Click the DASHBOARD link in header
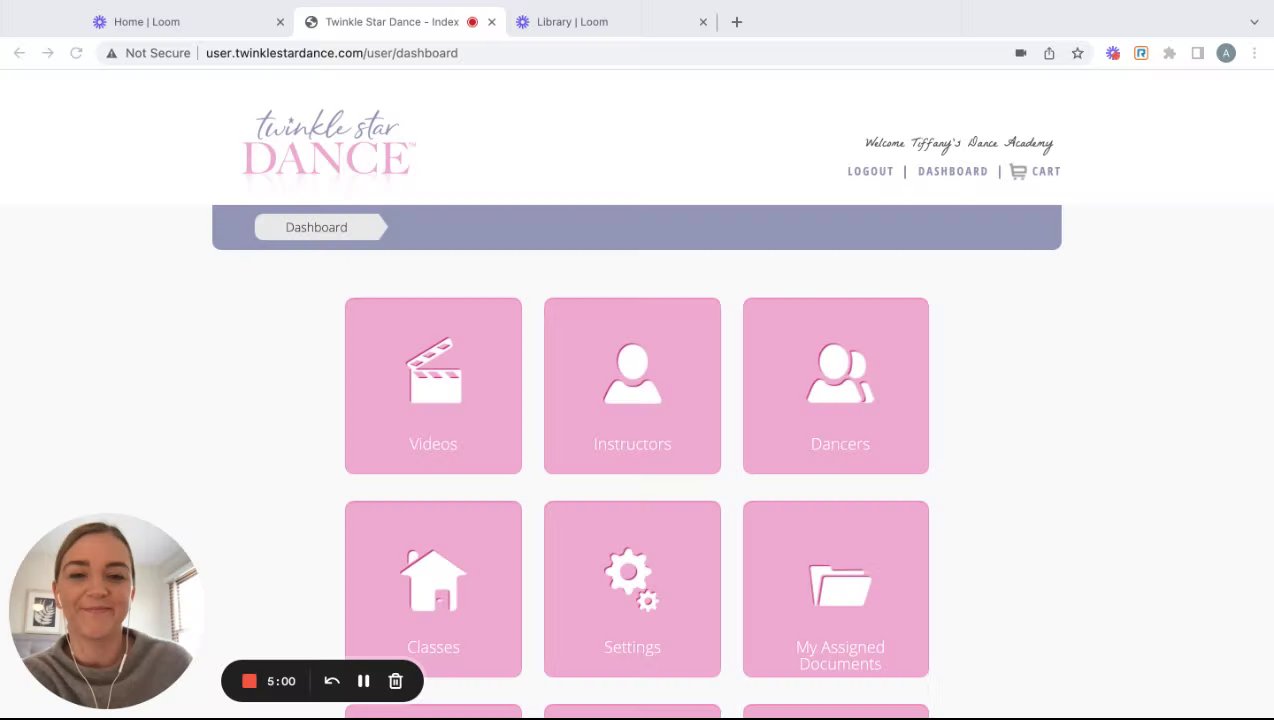The height and width of the screenshot is (720, 1274). [x=952, y=171]
